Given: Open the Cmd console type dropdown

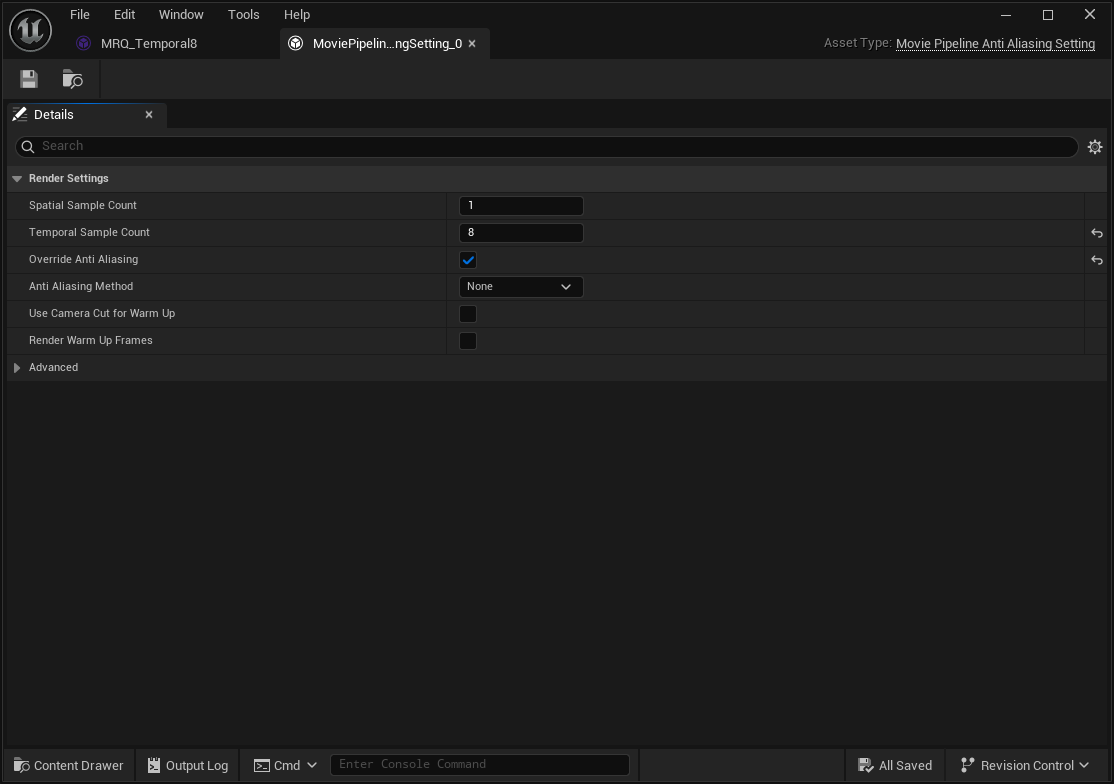Looking at the screenshot, I should pos(286,766).
